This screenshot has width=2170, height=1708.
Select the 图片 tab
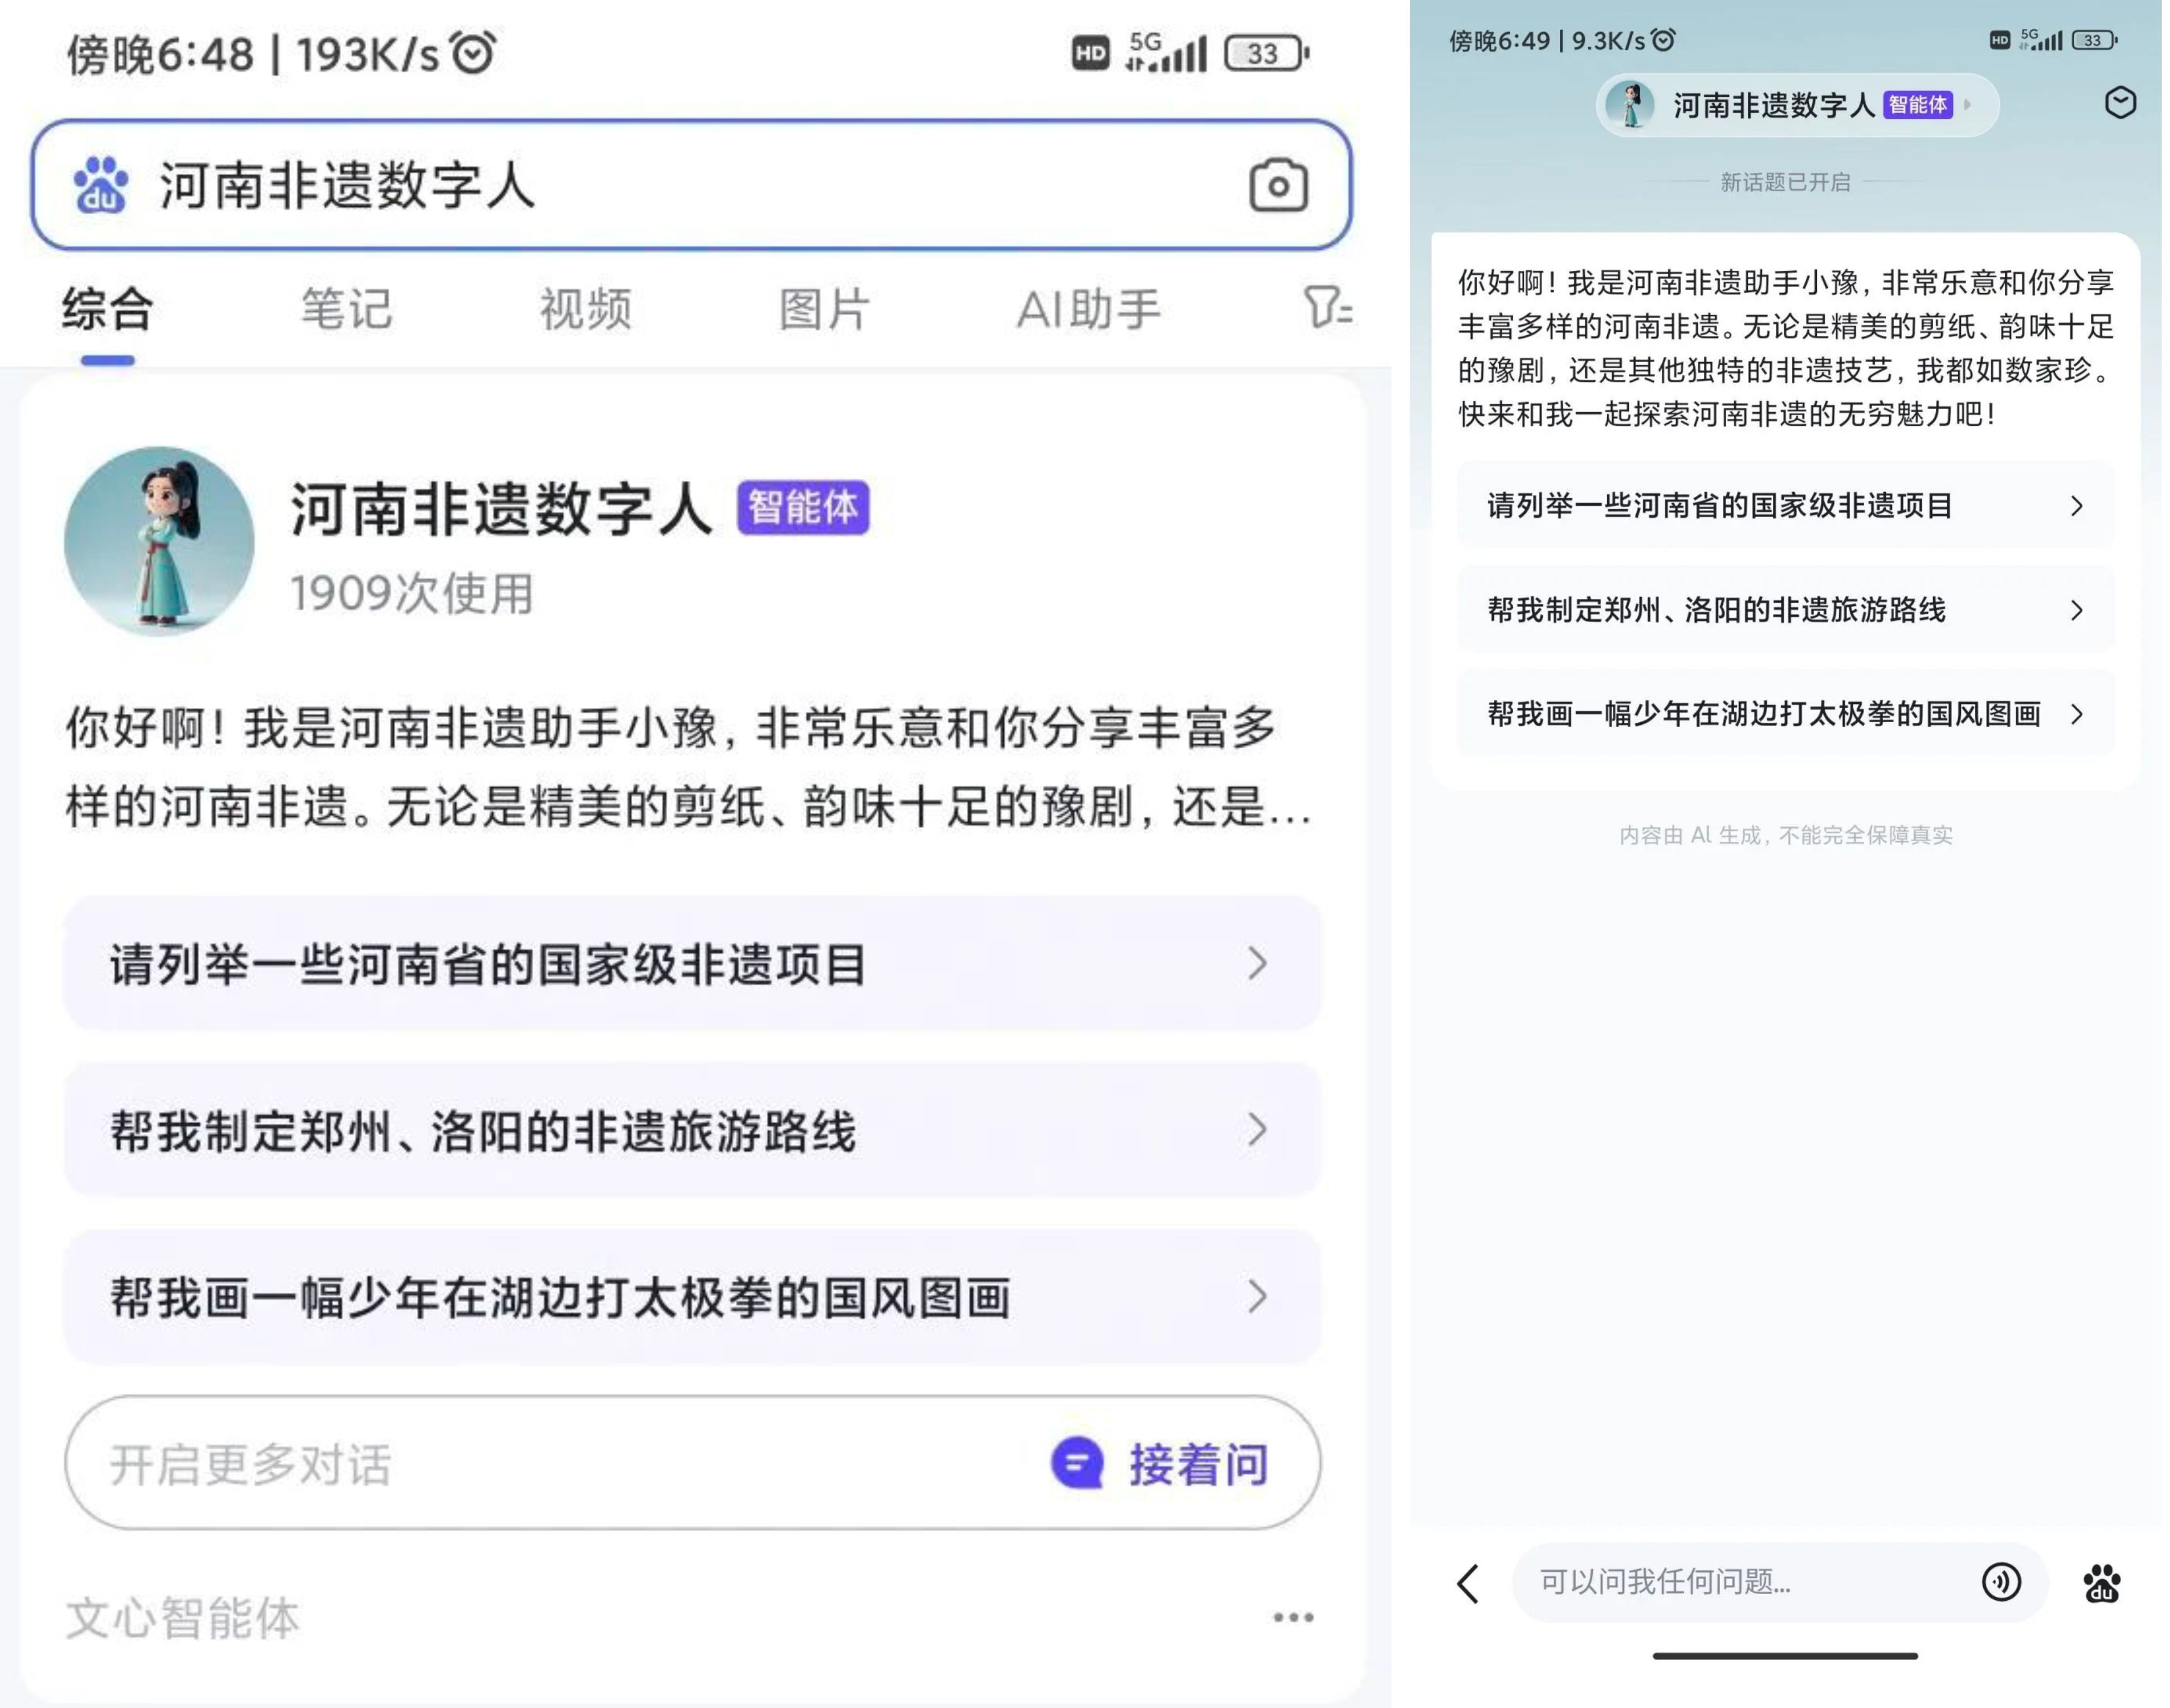point(824,309)
